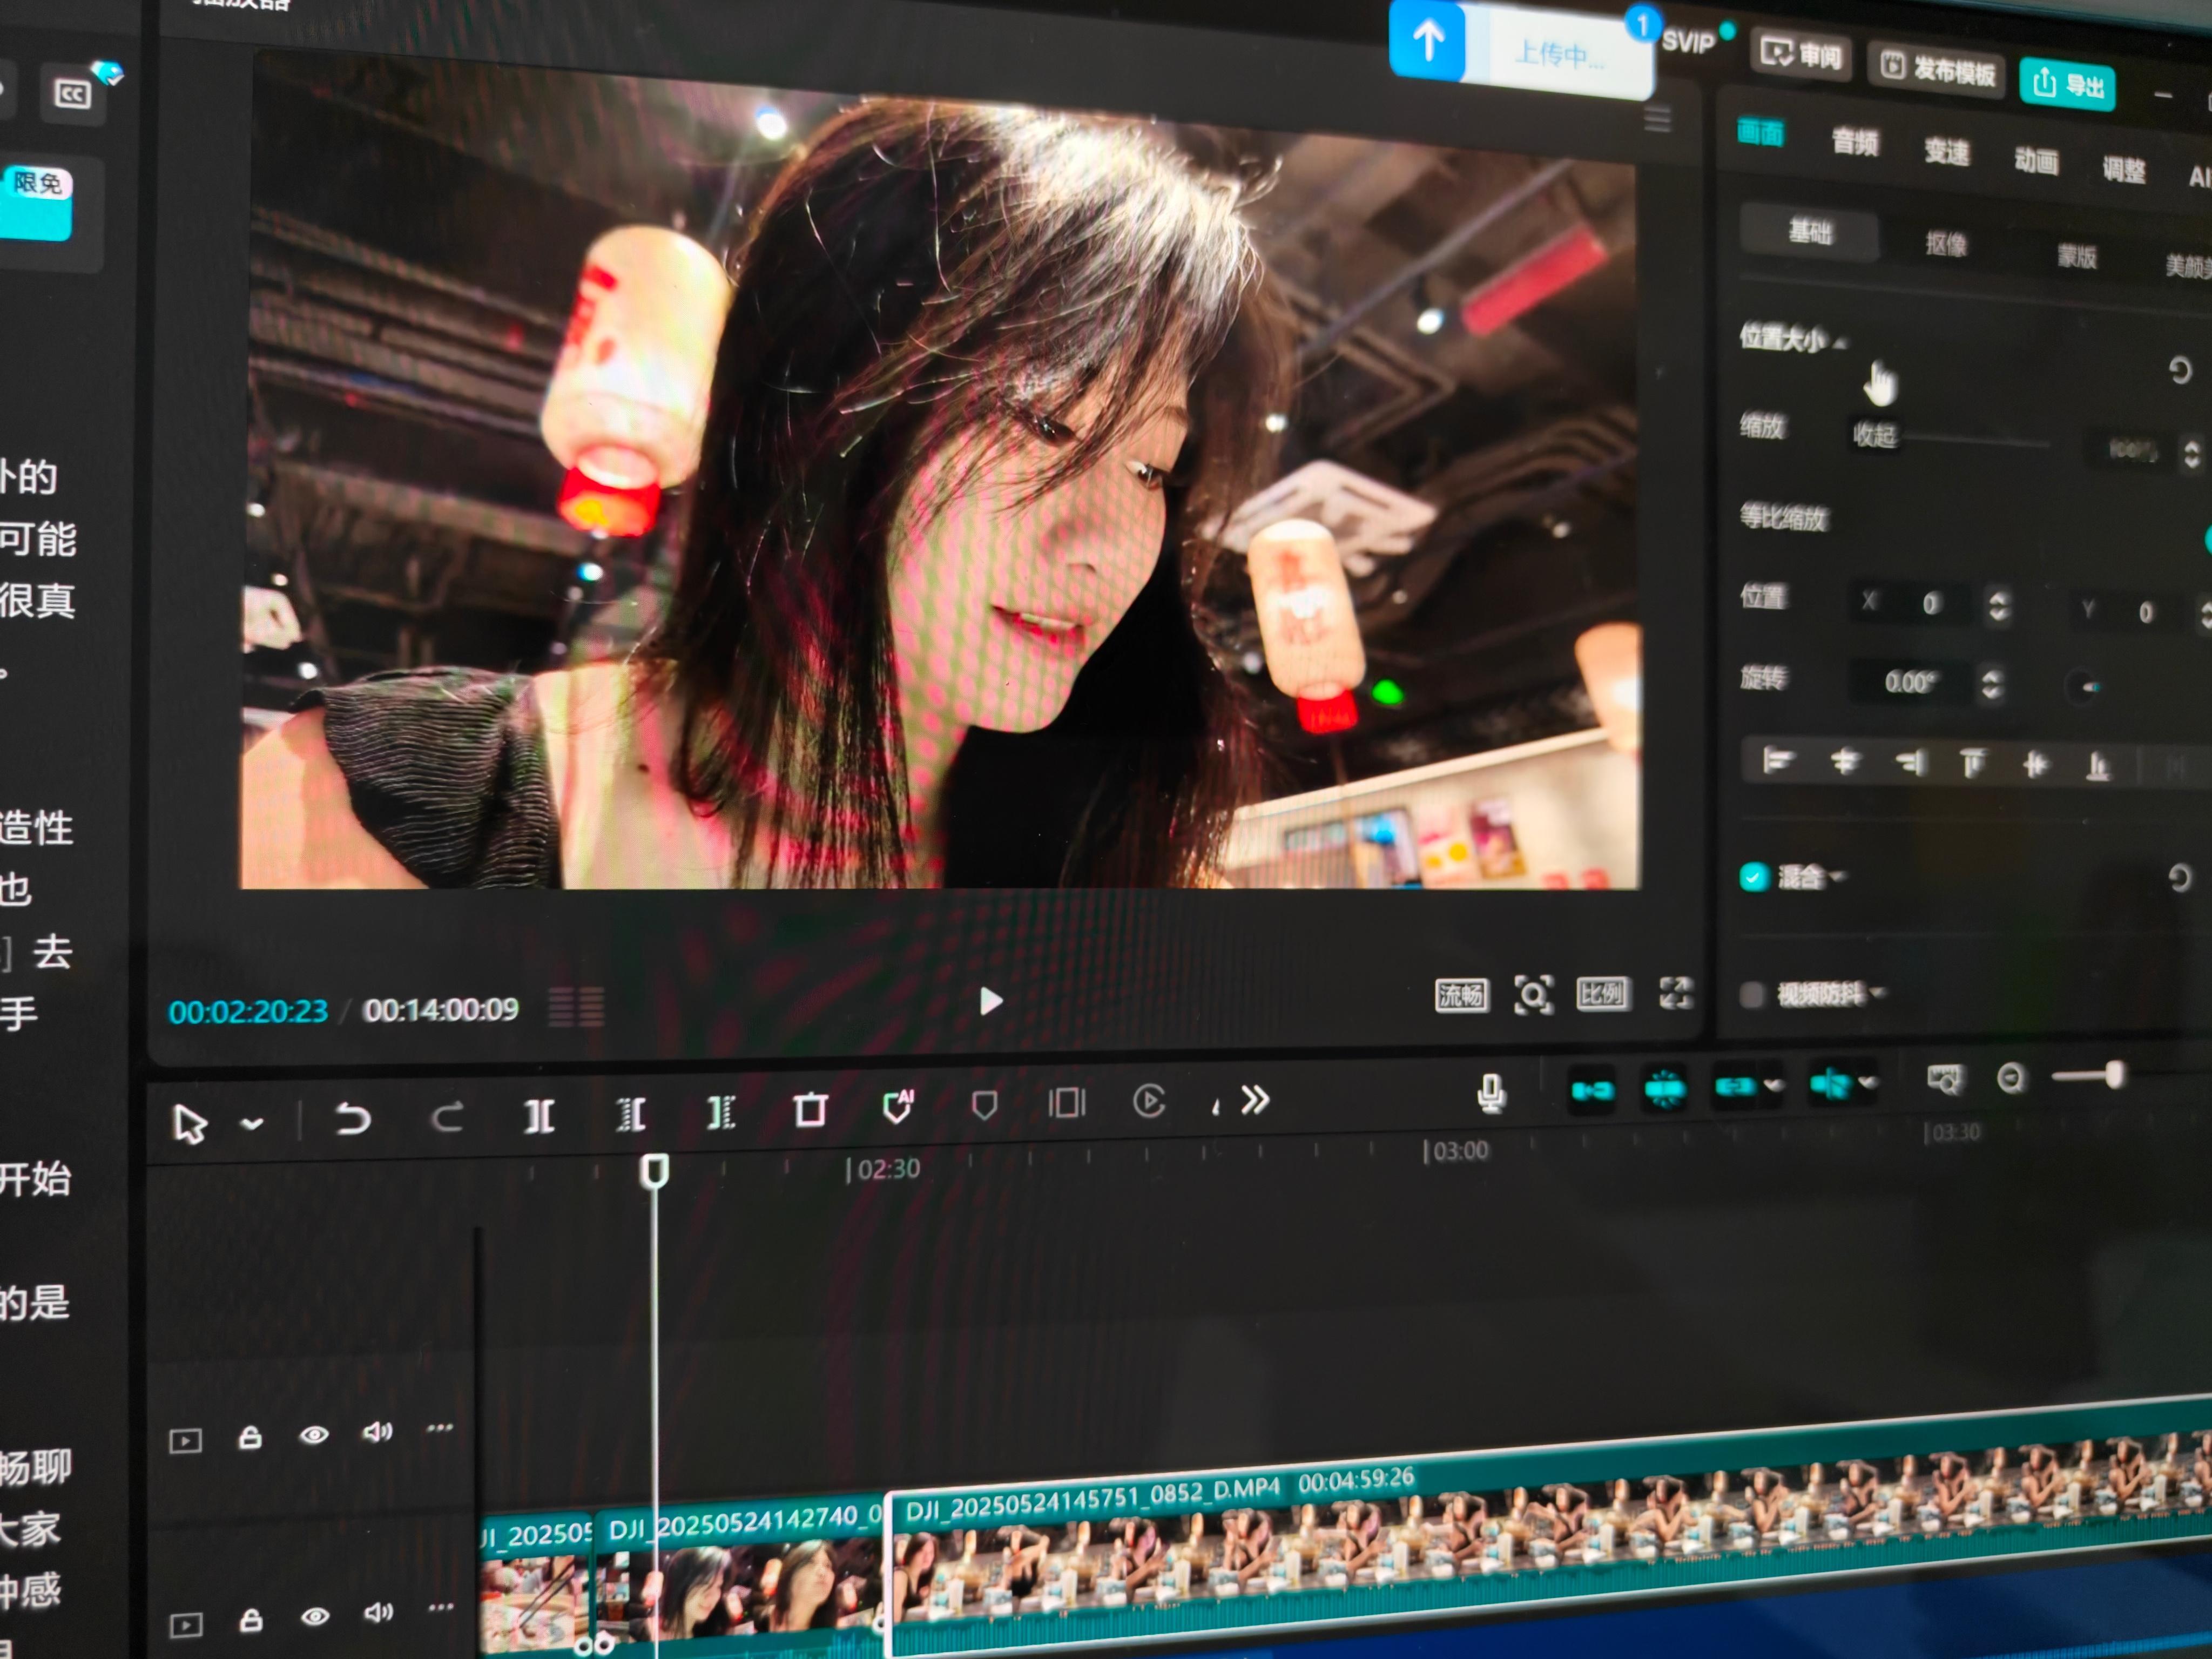Click 发布模板 publish template
Viewport: 2212px width, 1659px height.
pos(1937,69)
